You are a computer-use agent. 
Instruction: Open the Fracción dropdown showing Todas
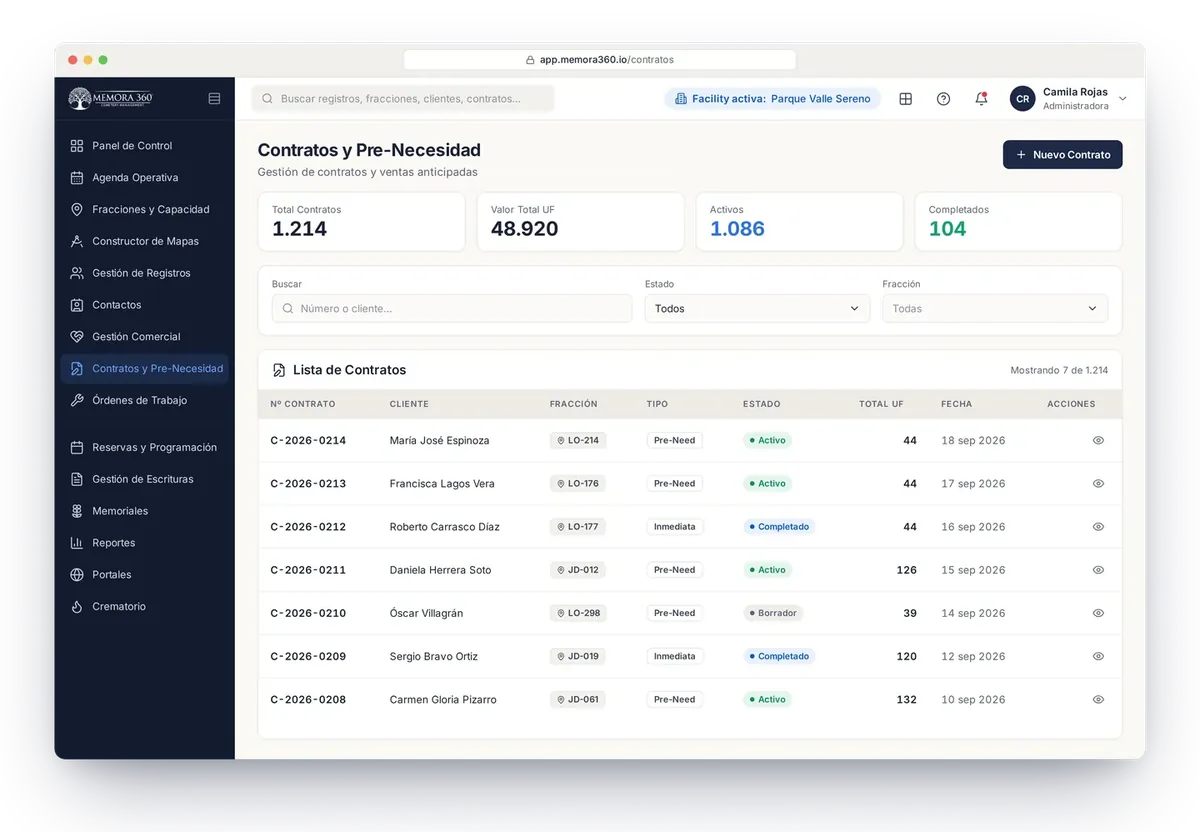click(x=995, y=309)
